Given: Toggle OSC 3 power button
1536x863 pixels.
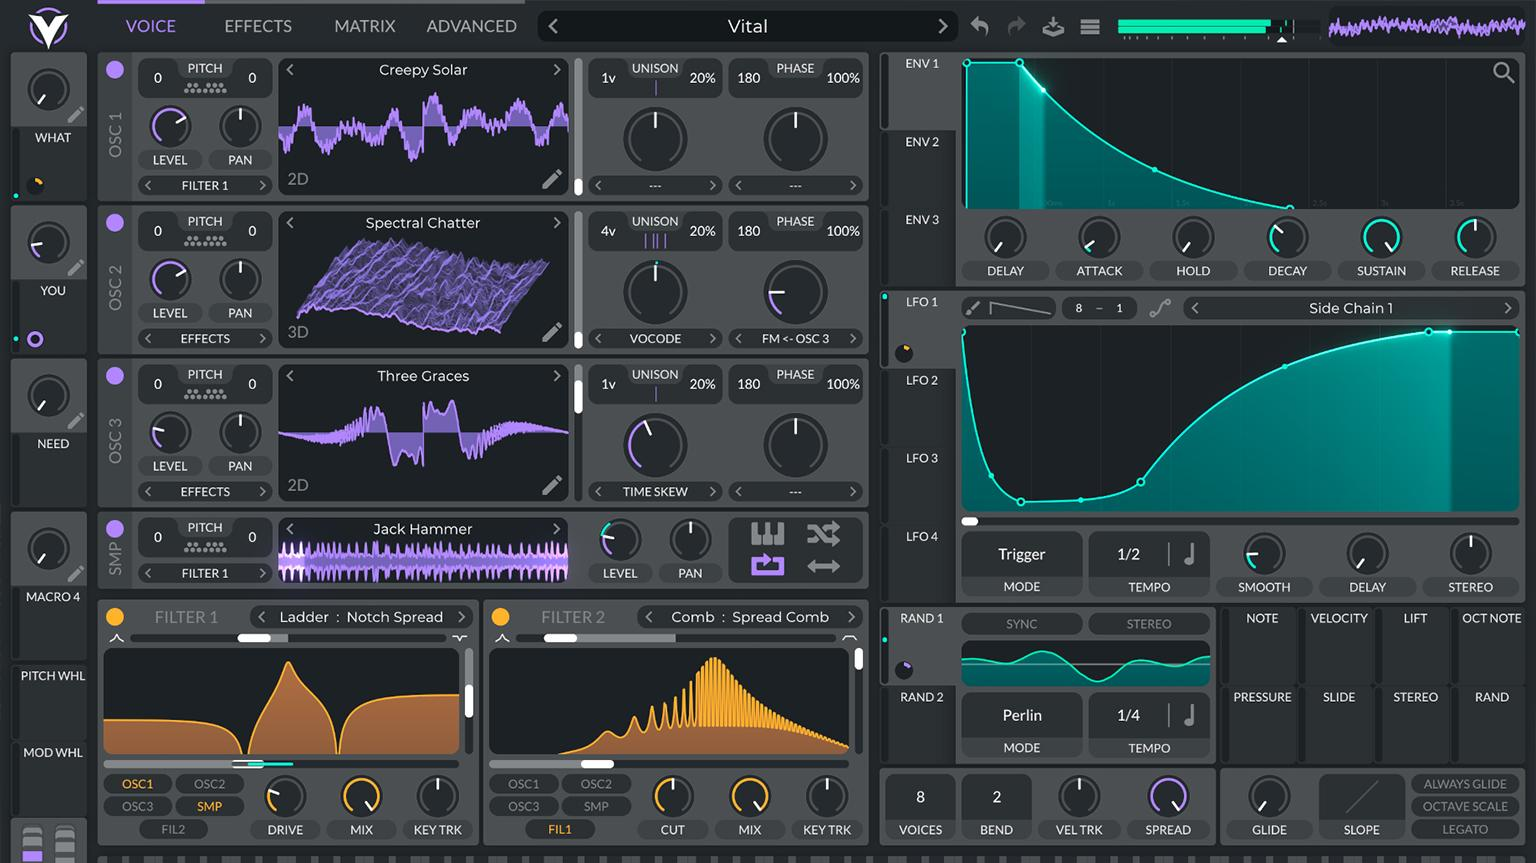Looking at the screenshot, I should pyautogui.click(x=115, y=375).
